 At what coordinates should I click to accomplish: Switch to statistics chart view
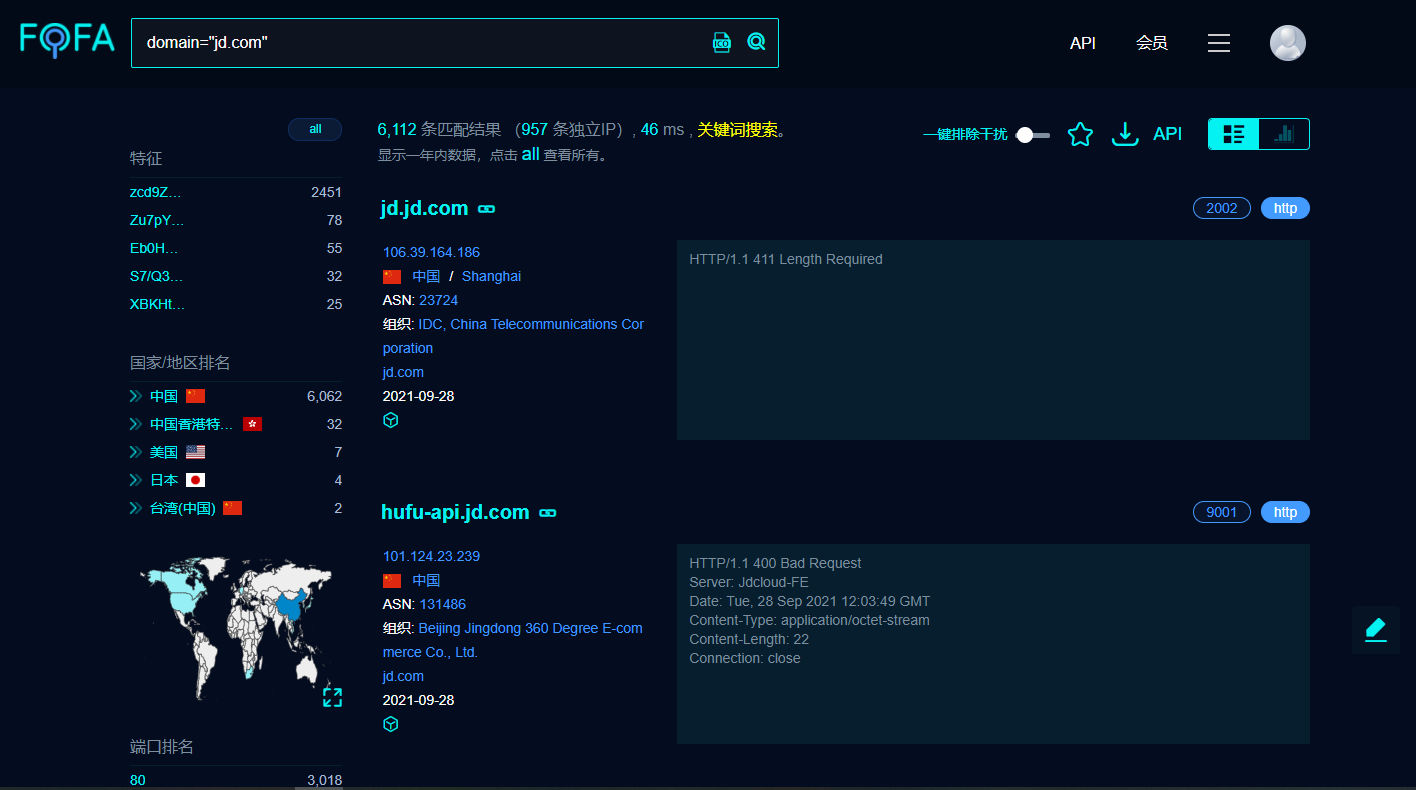pyautogui.click(x=1284, y=134)
